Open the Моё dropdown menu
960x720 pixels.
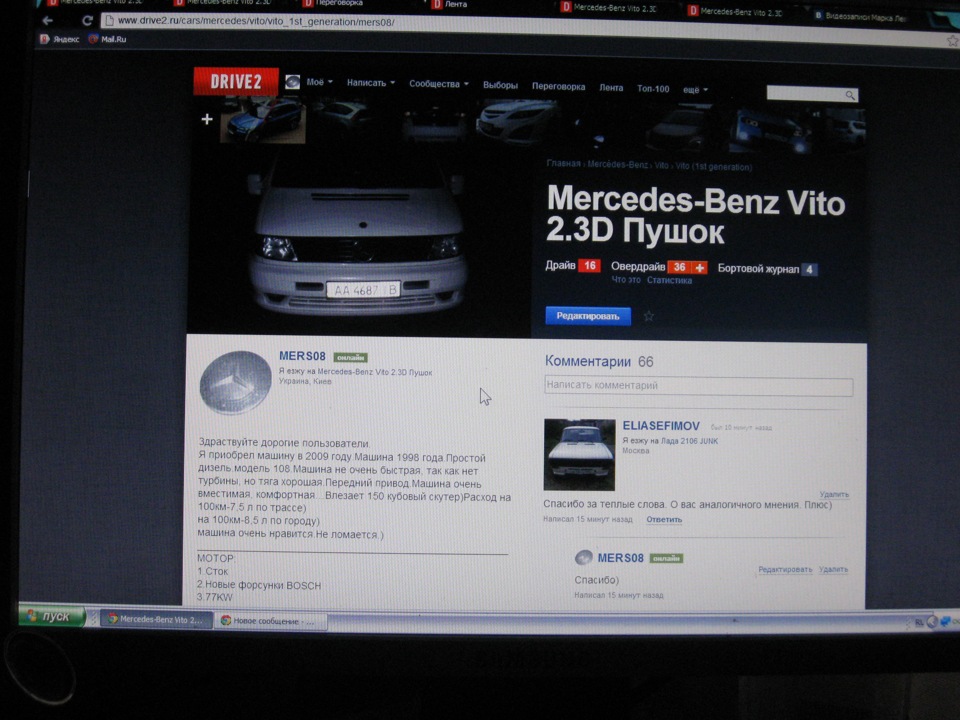point(319,82)
